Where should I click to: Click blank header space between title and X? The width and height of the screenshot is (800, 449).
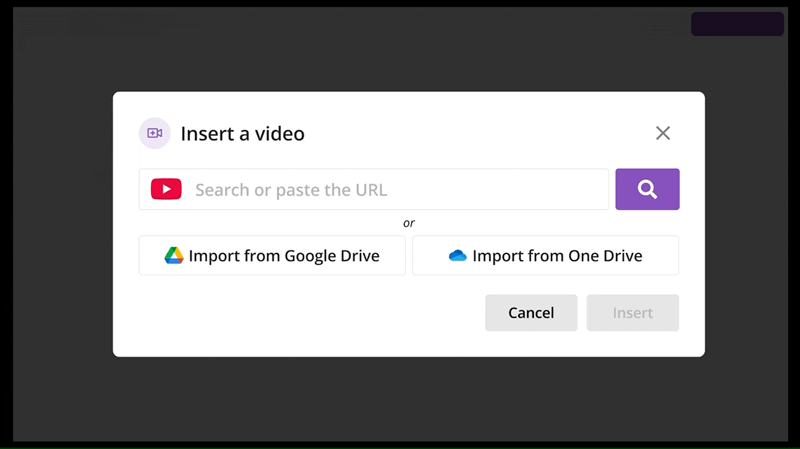click(480, 133)
